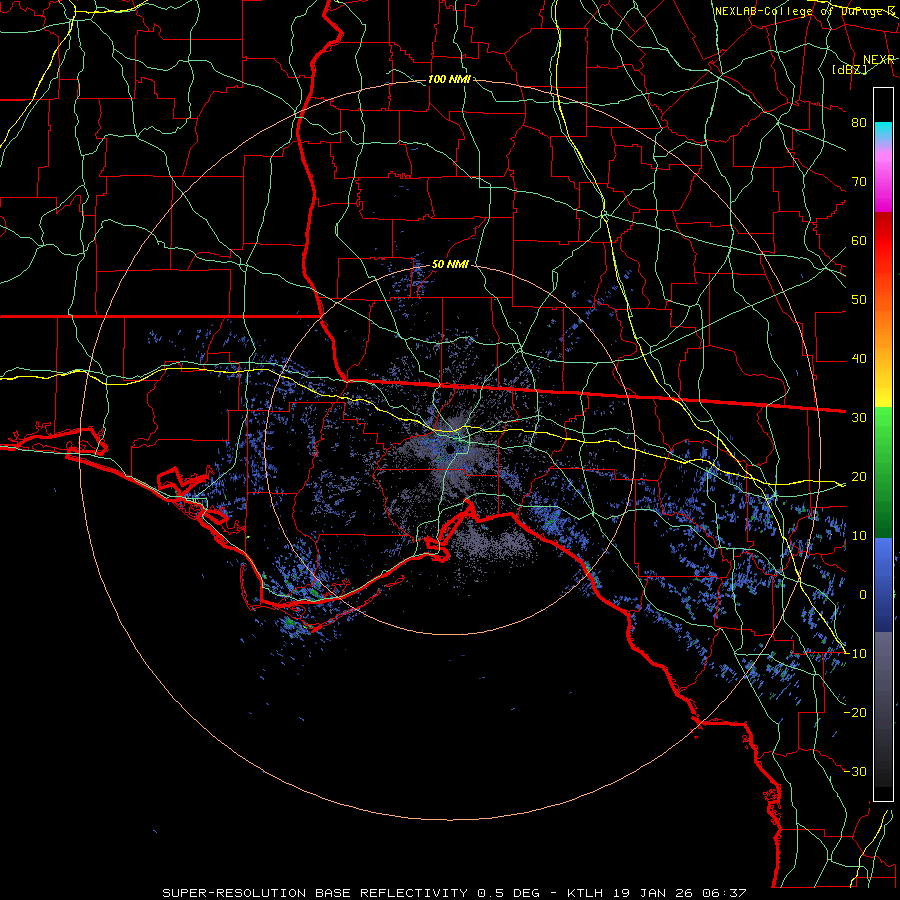This screenshot has height=900, width=900.
Task: Click the 60 value on the dBZ scale
Action: 859,240
